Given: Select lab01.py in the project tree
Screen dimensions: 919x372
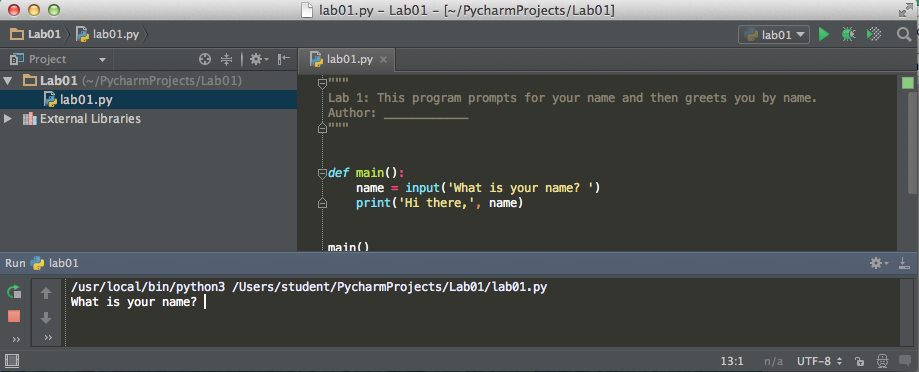Looking at the screenshot, I should tap(148, 100).
